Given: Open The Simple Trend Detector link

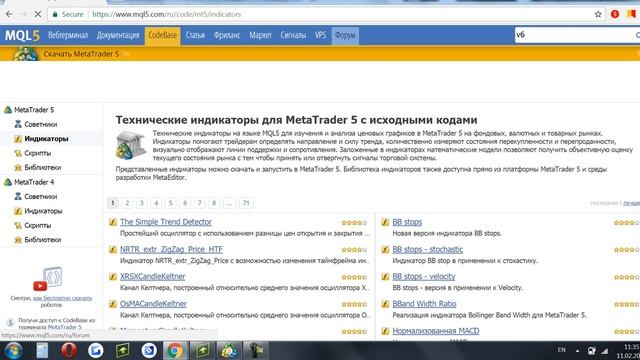Looking at the screenshot, I should tap(166, 222).
